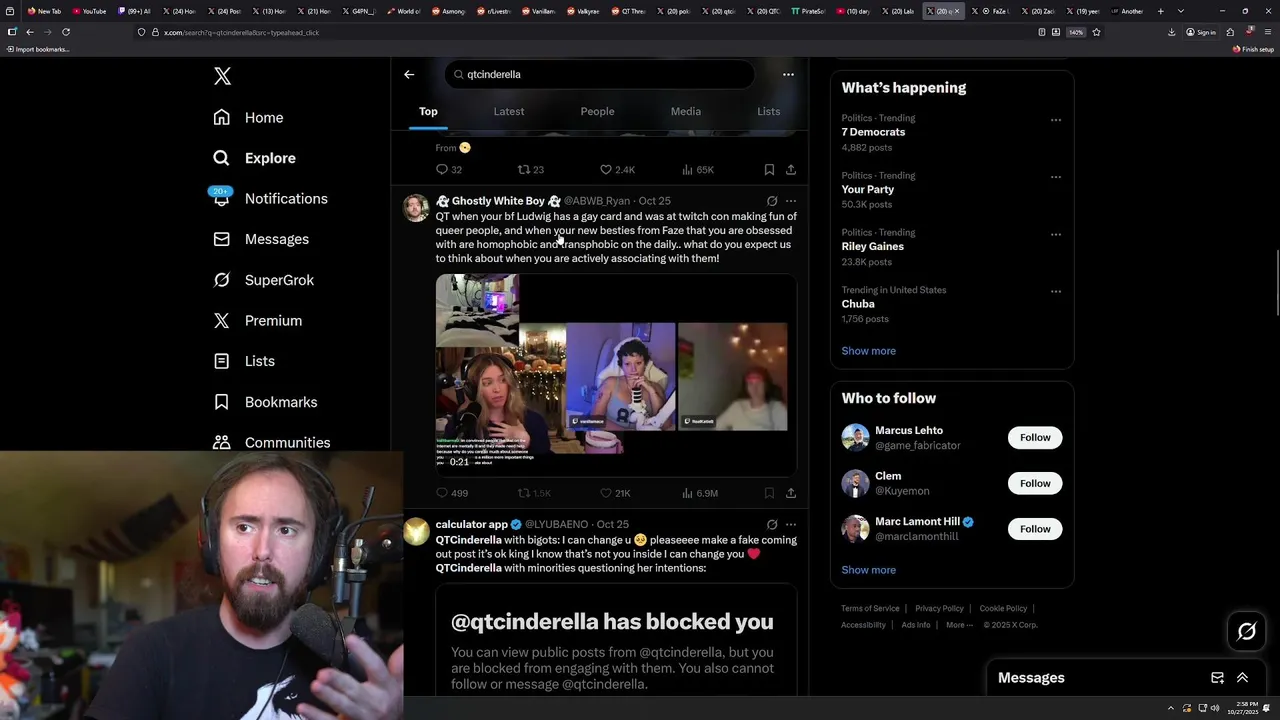Switch to the Media tab
This screenshot has width=1280, height=720.
coord(686,111)
